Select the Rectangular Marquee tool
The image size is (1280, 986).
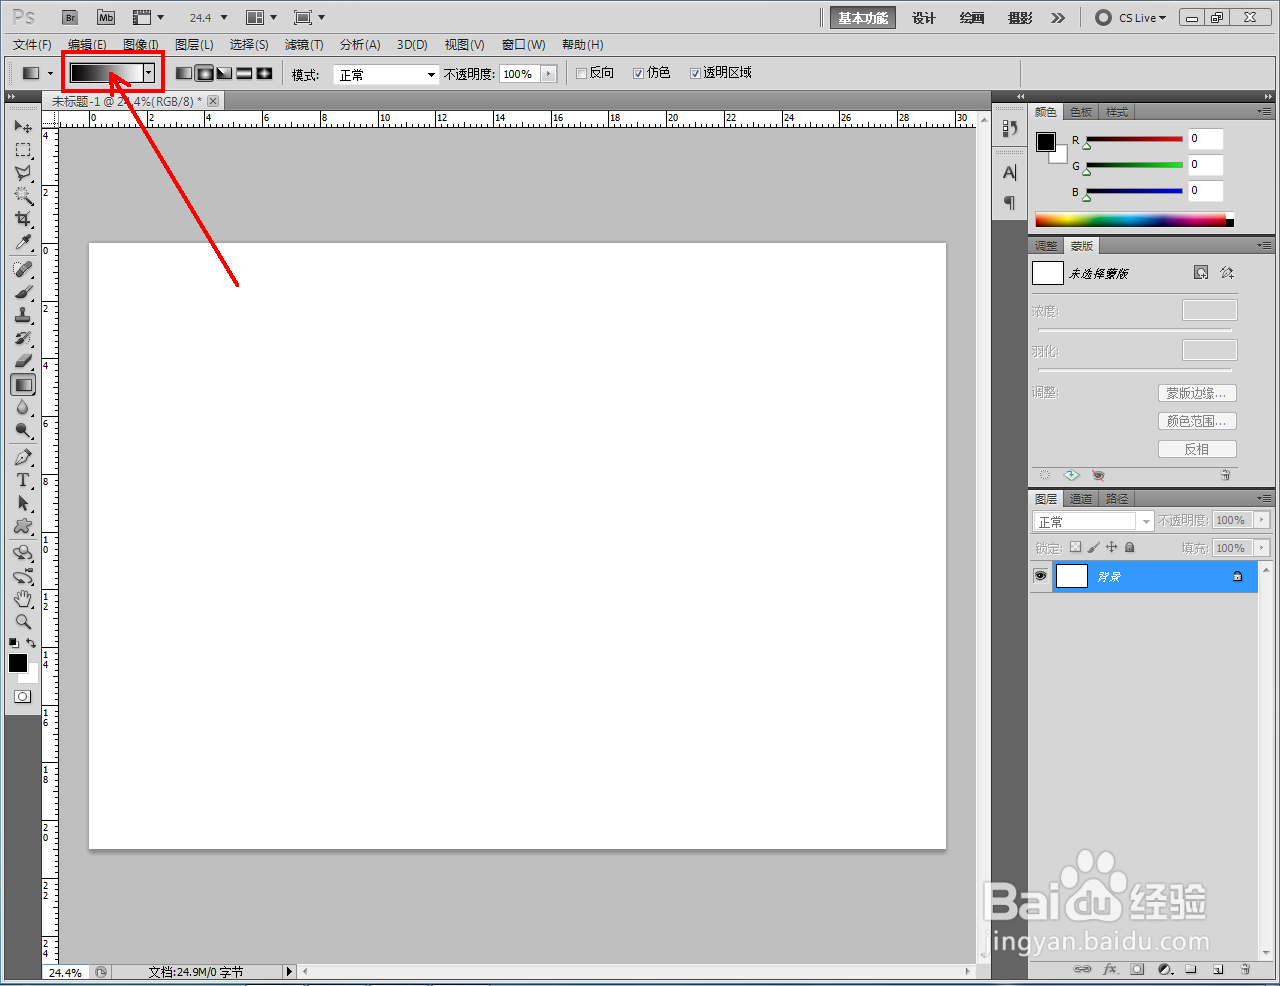[23, 150]
